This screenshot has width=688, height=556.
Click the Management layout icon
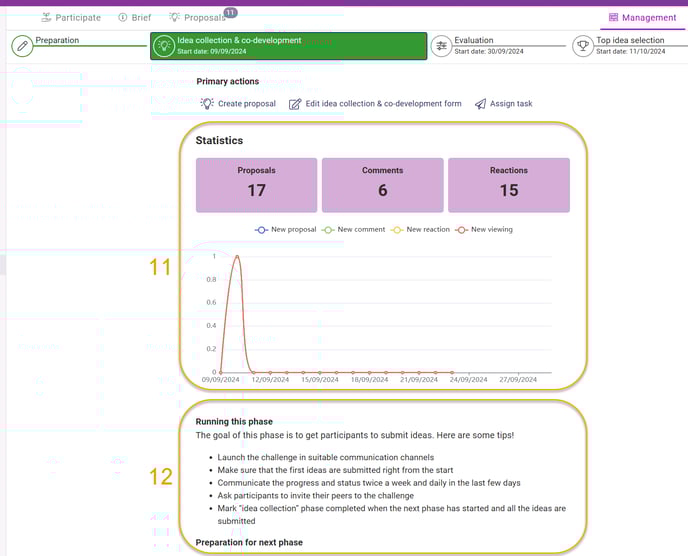[613, 18]
